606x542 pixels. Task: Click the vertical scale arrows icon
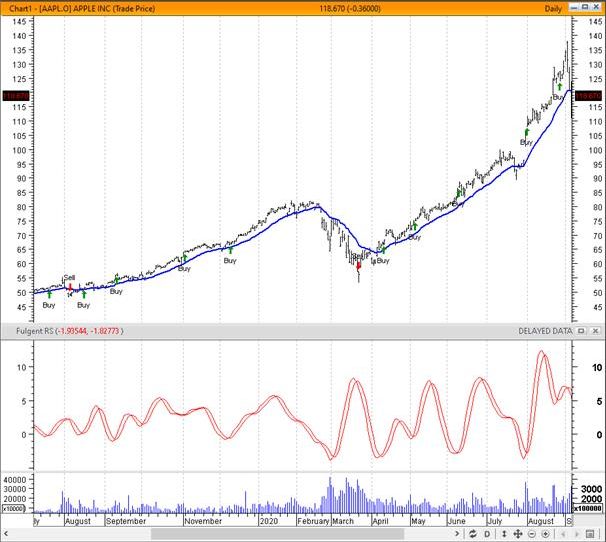pyautogui.click(x=504, y=534)
